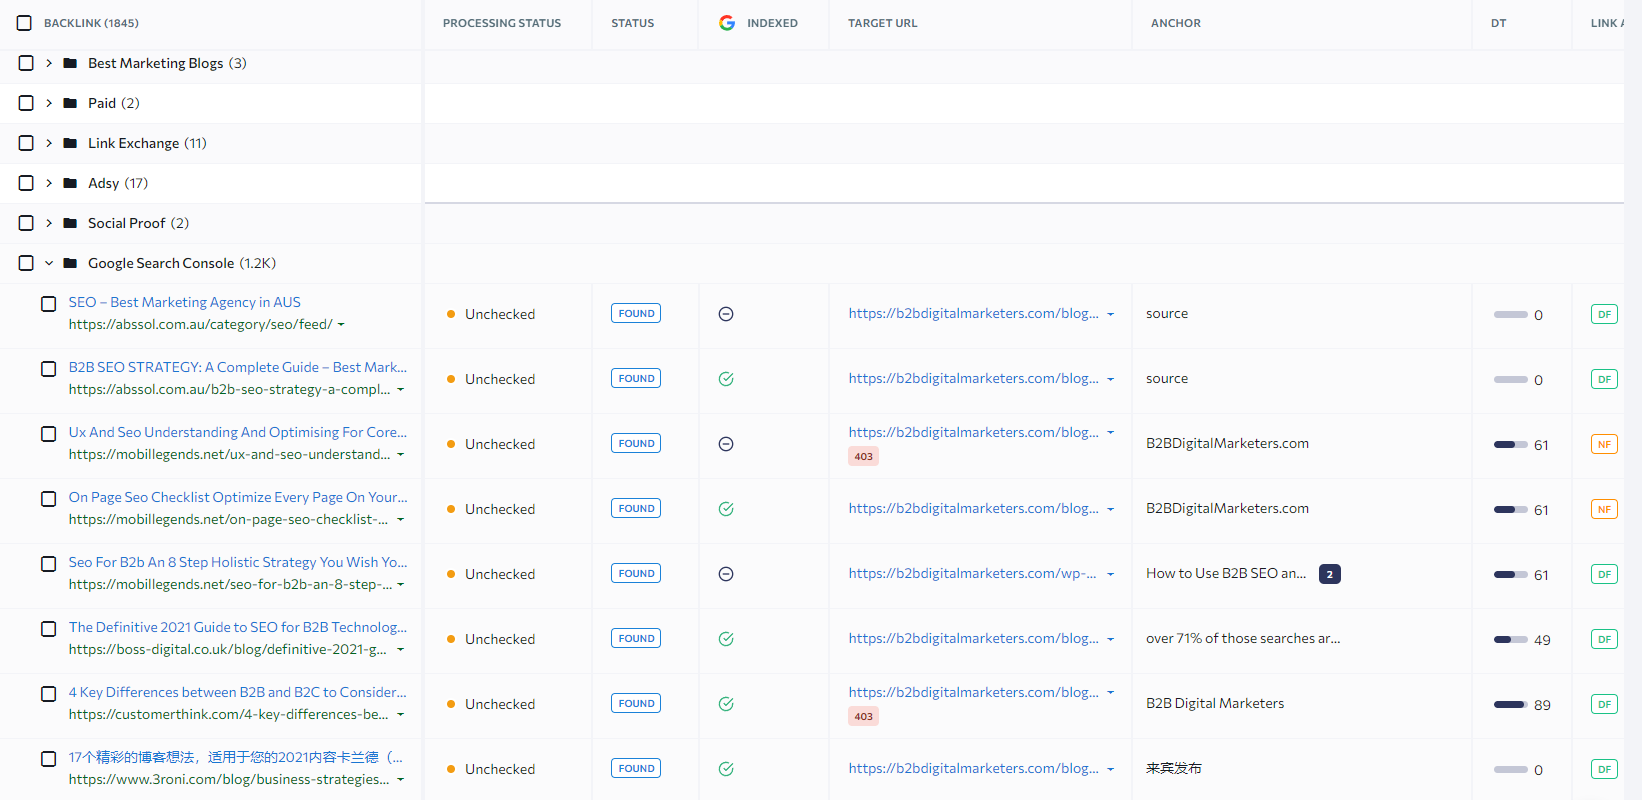Expand the Adsy folder chevron
Viewport: 1642px width, 800px height.
(49, 183)
